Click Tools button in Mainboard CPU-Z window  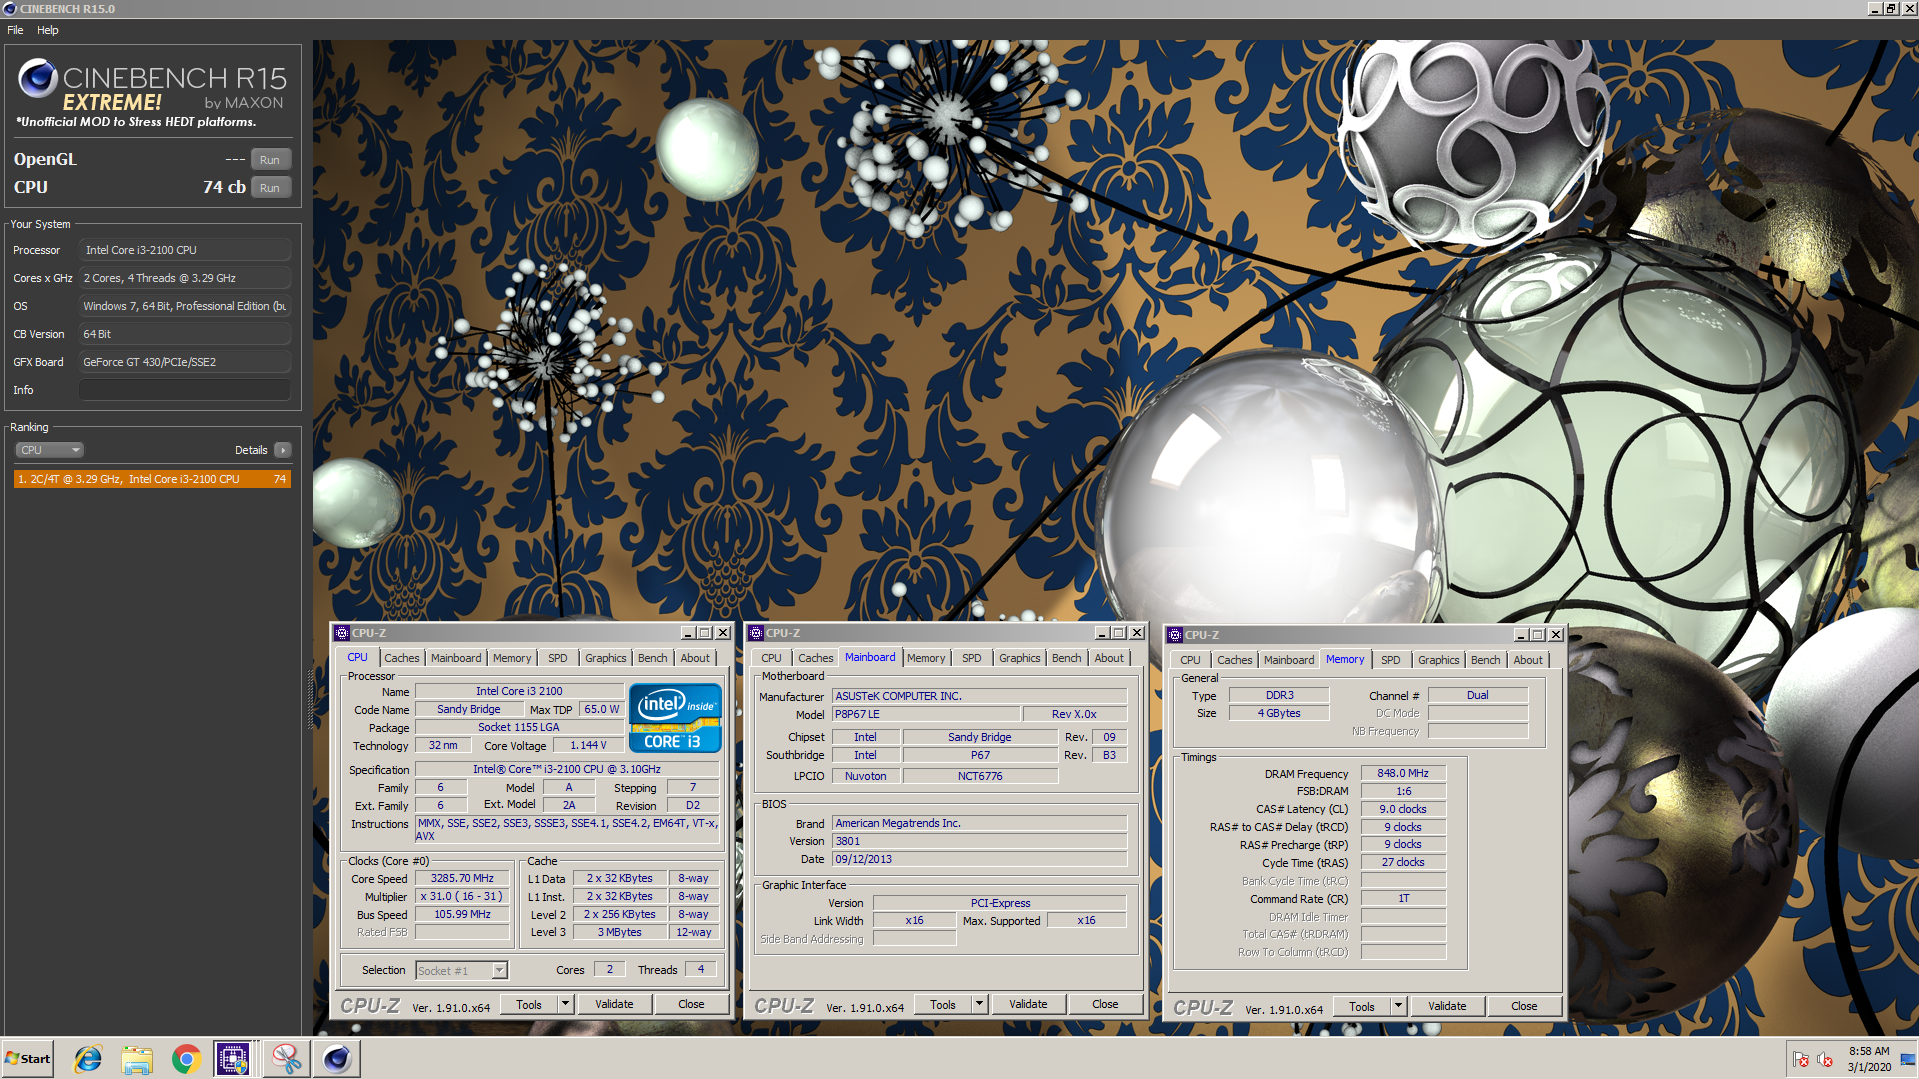point(943,1005)
